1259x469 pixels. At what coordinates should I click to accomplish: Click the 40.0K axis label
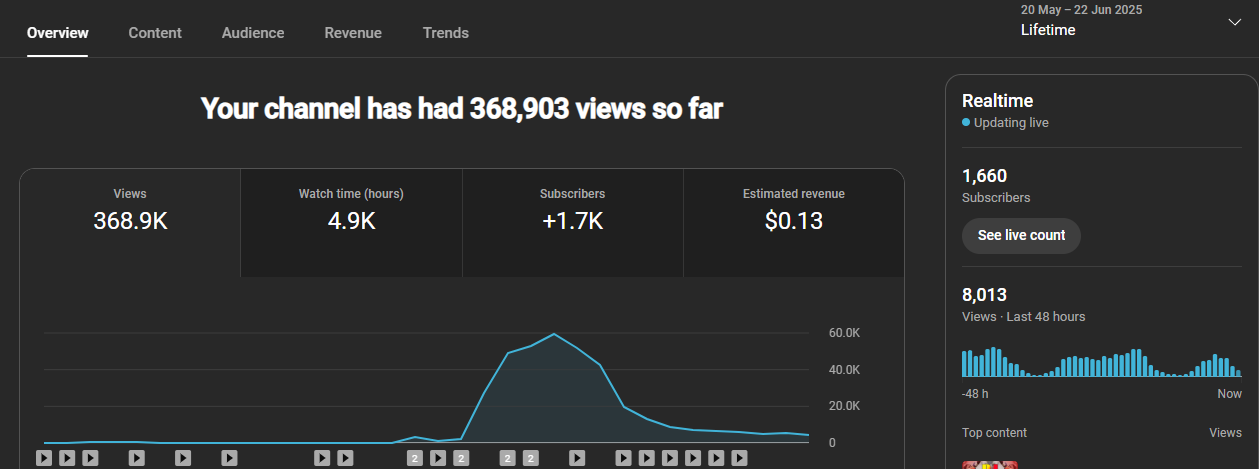pyautogui.click(x=845, y=370)
